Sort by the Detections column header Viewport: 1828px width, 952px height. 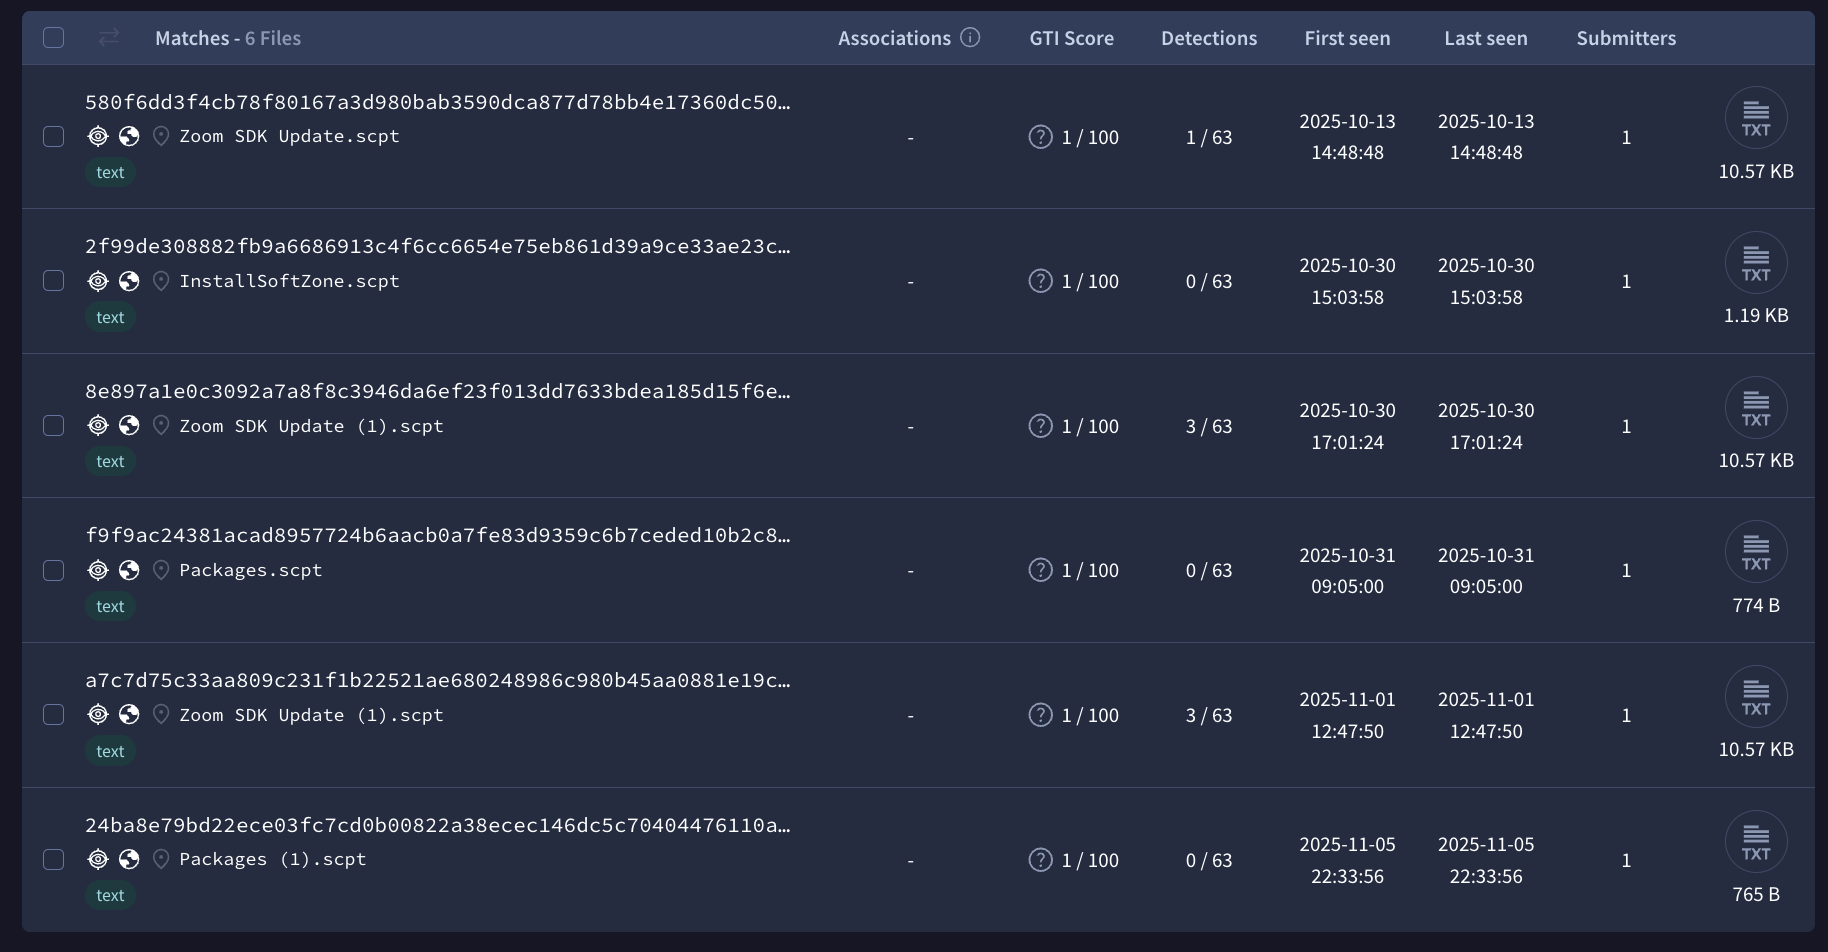pyautogui.click(x=1208, y=38)
